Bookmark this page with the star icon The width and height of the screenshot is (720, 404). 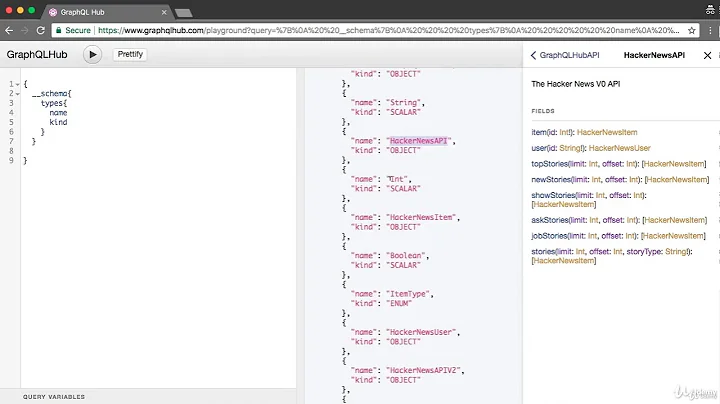click(692, 31)
